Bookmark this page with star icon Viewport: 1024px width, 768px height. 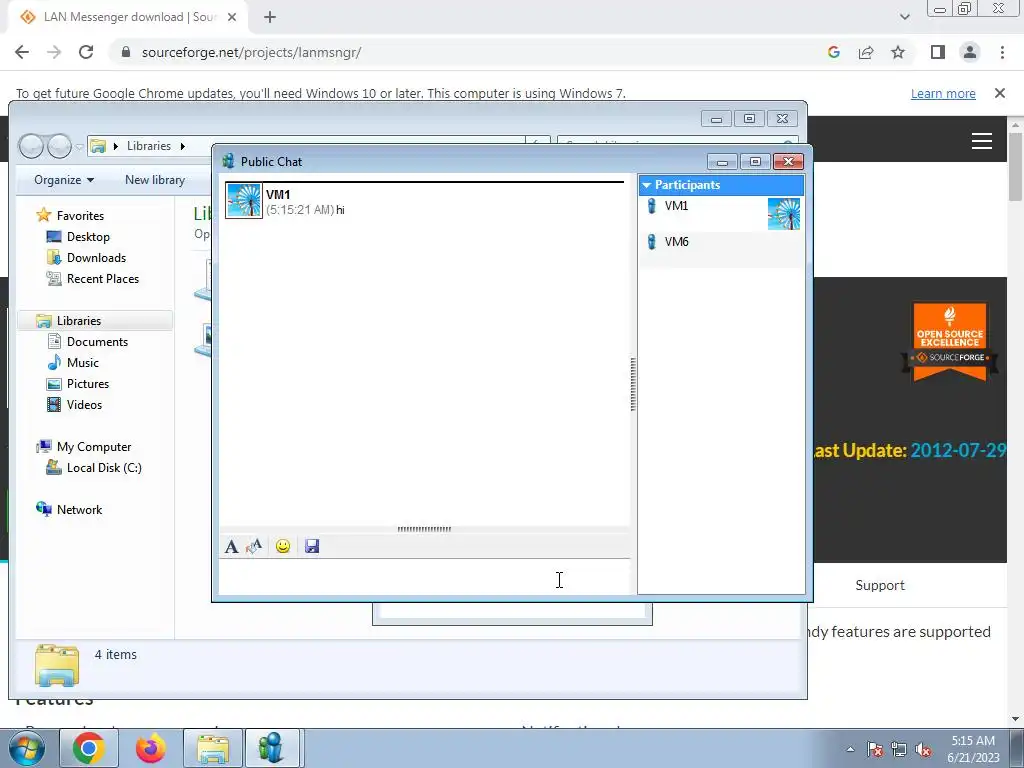point(898,52)
